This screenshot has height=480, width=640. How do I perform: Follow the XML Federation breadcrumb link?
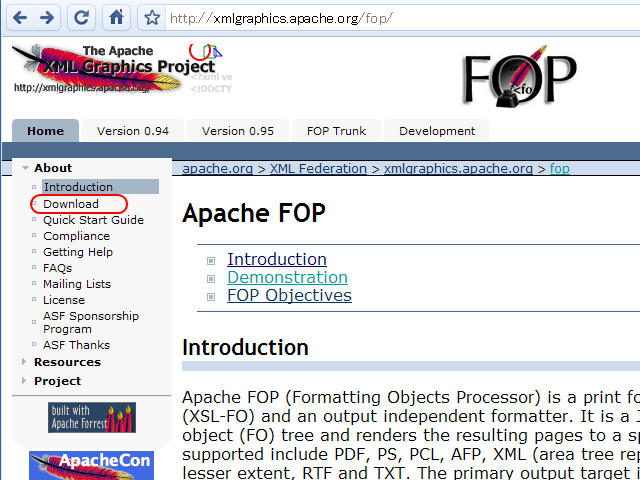point(318,168)
